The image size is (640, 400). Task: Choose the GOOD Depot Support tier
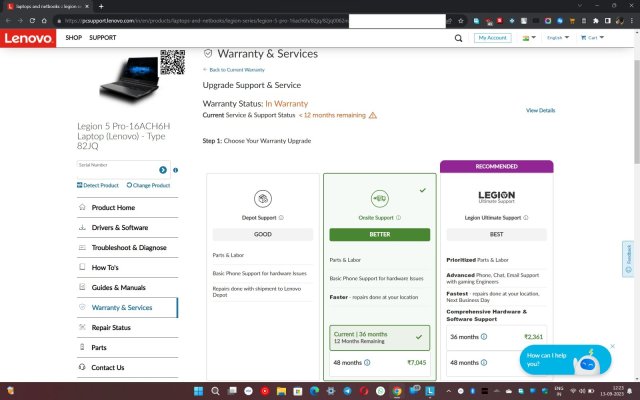point(262,234)
